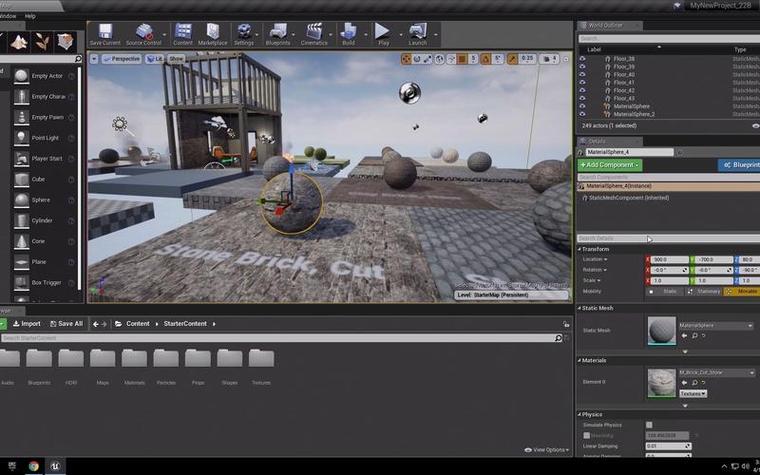The height and width of the screenshot is (475, 760).
Task: Click the World Outliner tab
Action: pos(609,26)
